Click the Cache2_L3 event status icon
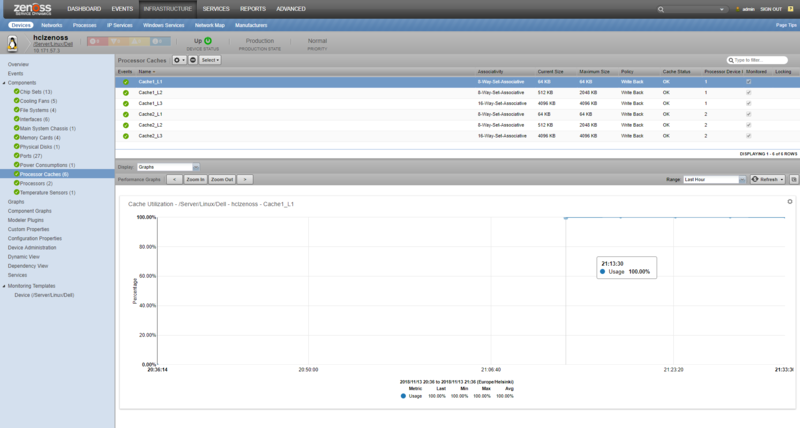Viewport: 800px width, 428px height. [126, 136]
